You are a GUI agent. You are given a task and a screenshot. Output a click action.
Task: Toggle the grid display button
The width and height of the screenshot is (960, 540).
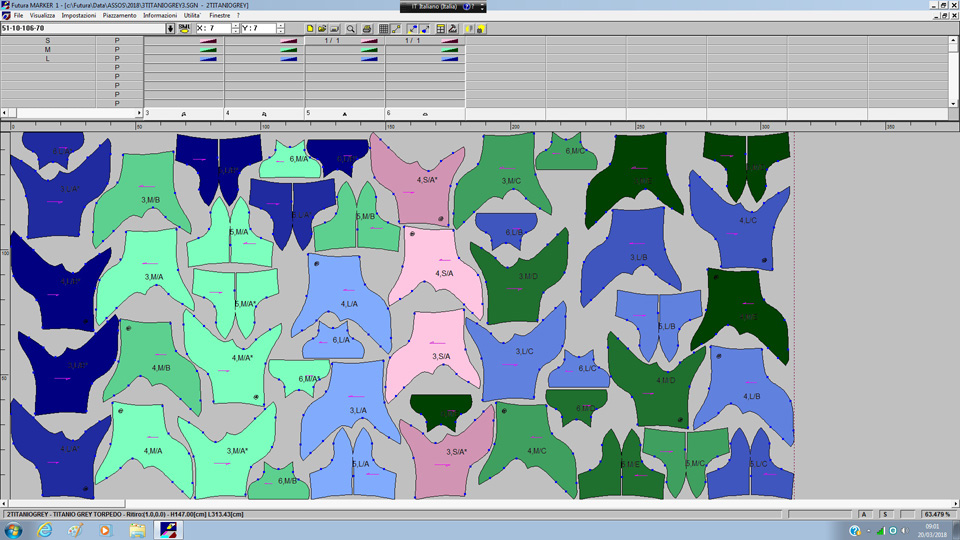click(x=383, y=29)
